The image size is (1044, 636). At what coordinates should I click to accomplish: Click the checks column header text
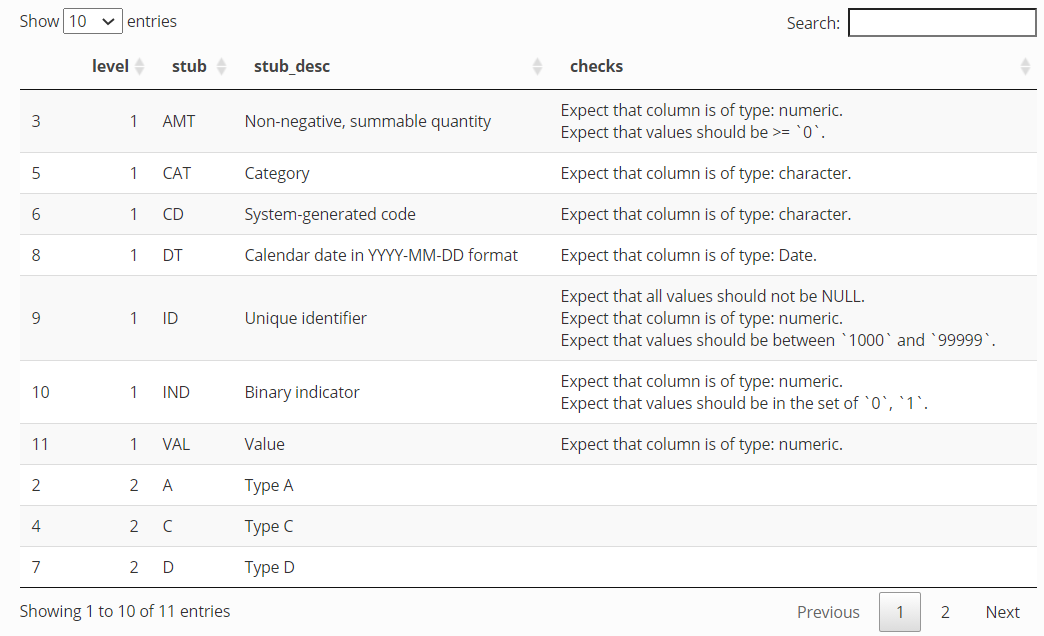point(596,67)
